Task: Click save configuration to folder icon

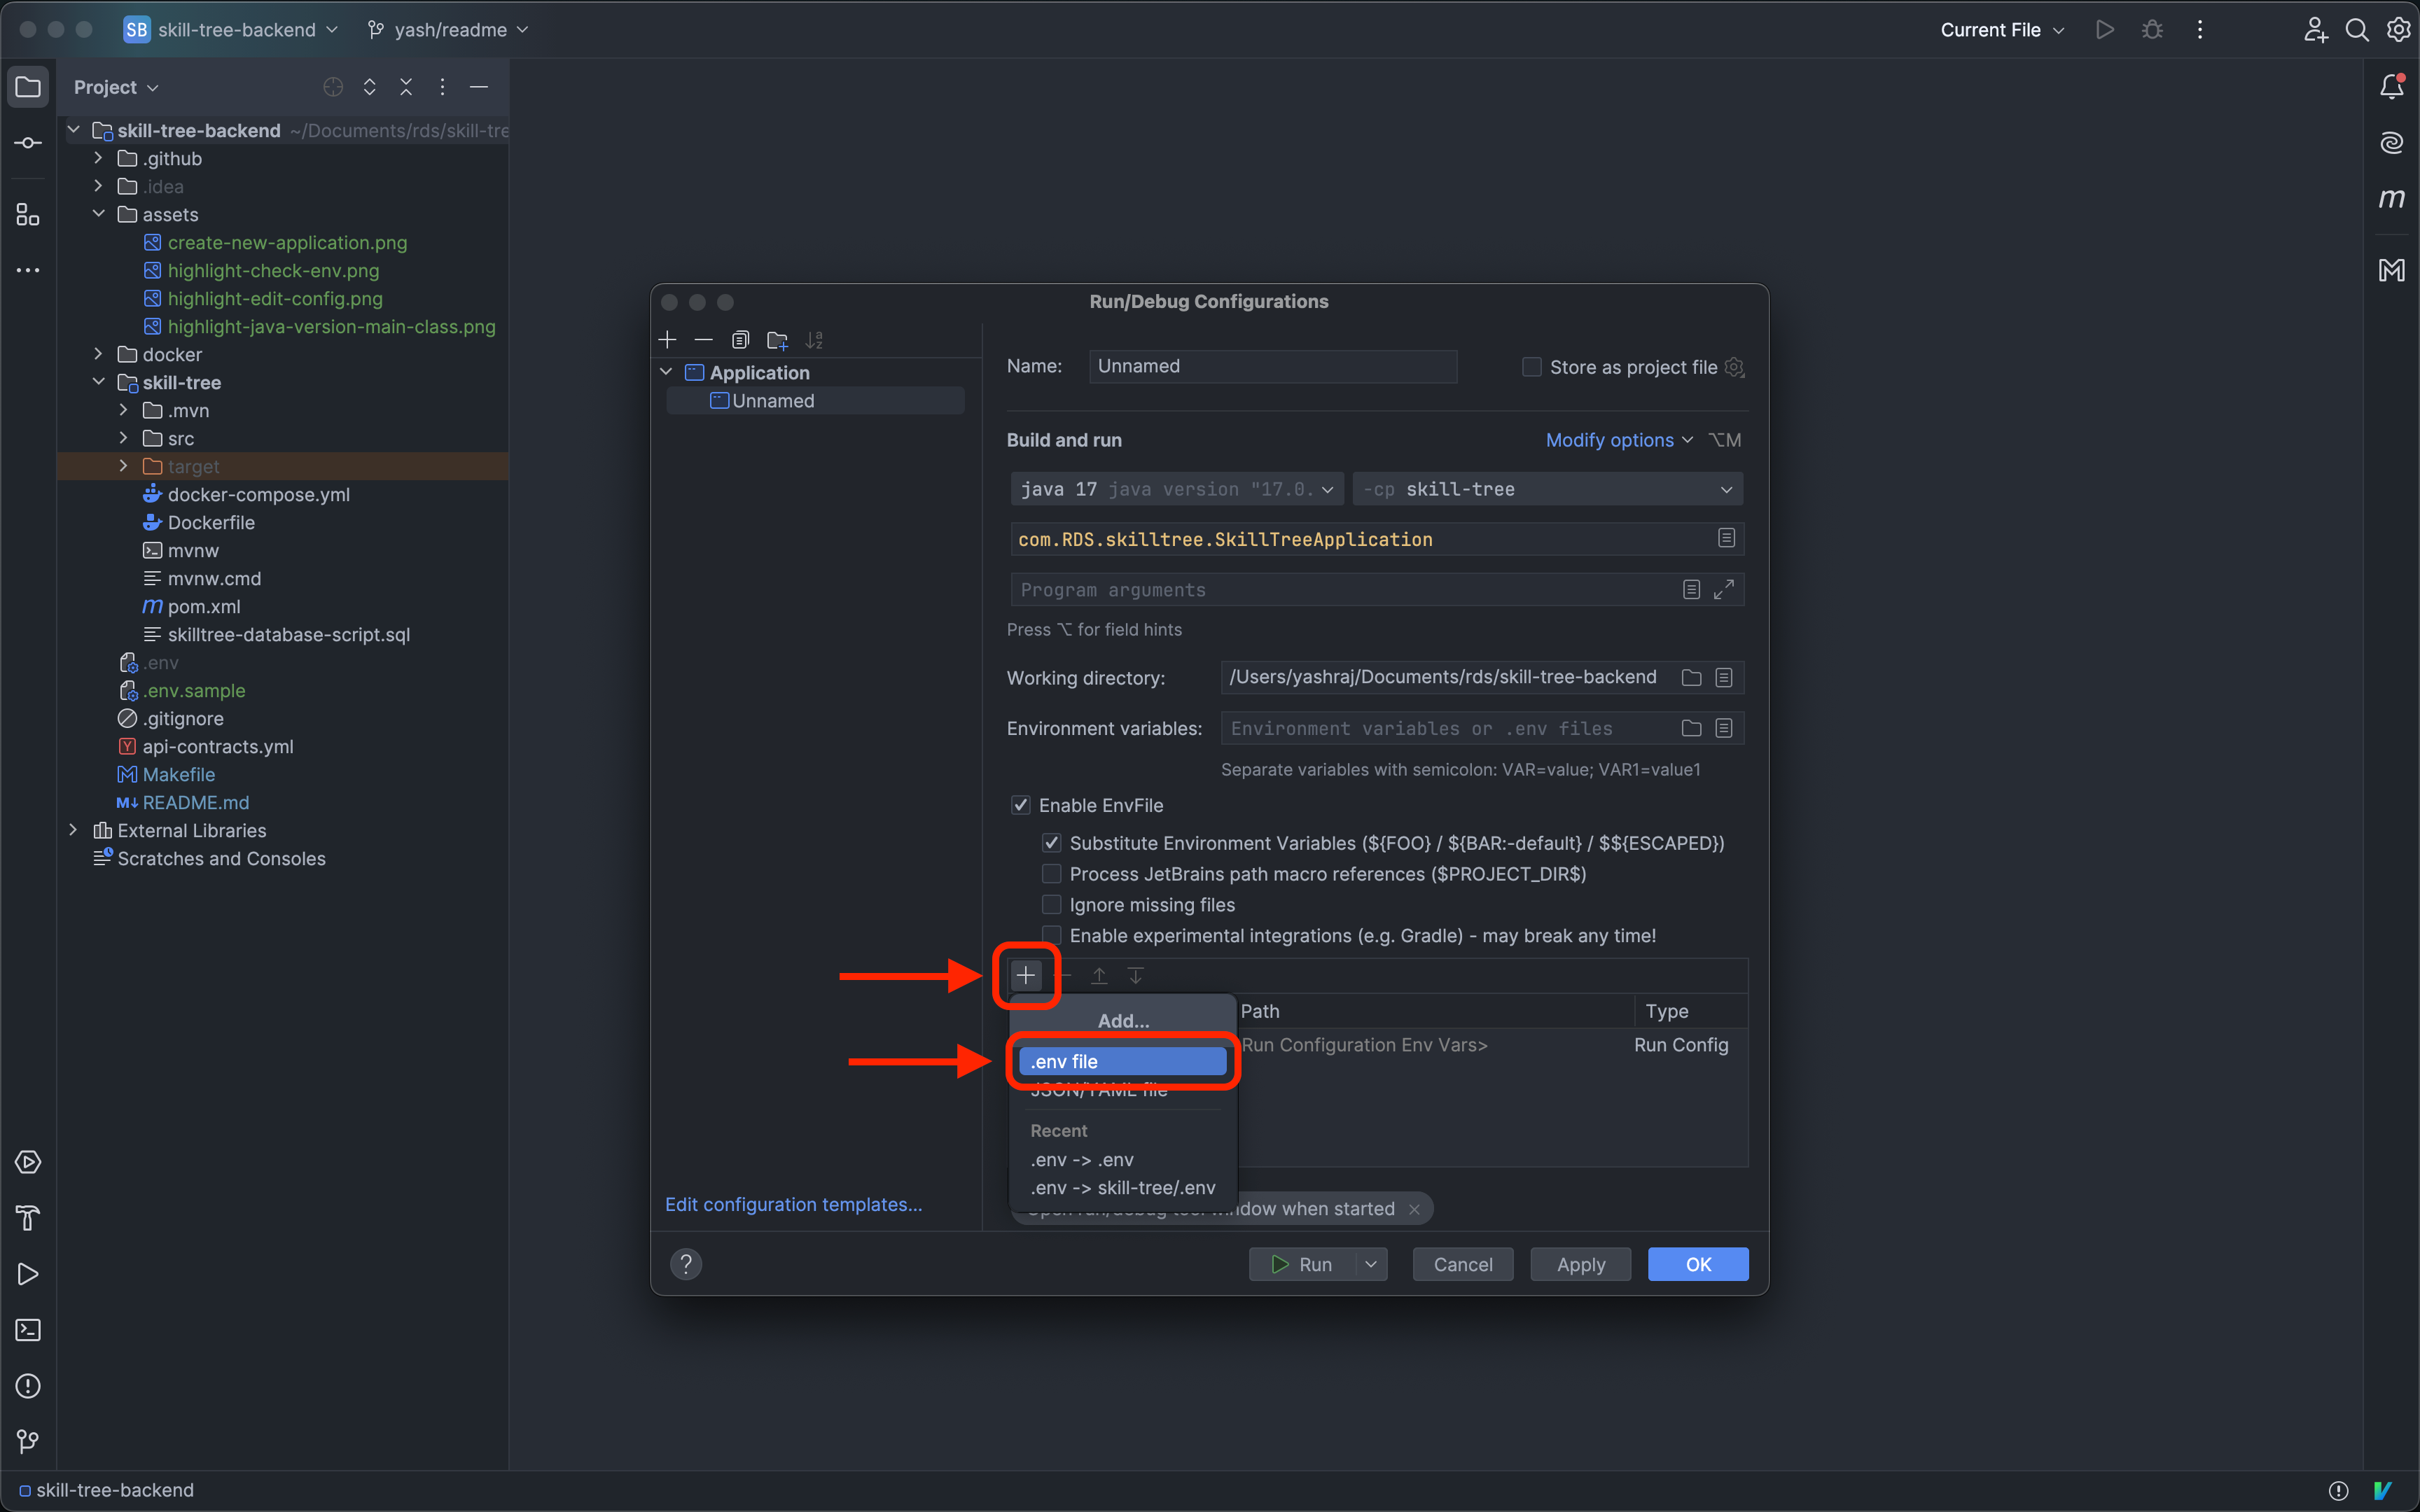Action: click(x=777, y=340)
